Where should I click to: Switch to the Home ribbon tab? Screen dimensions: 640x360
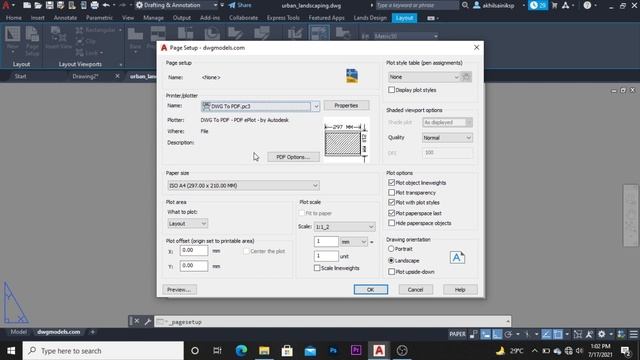click(13, 18)
